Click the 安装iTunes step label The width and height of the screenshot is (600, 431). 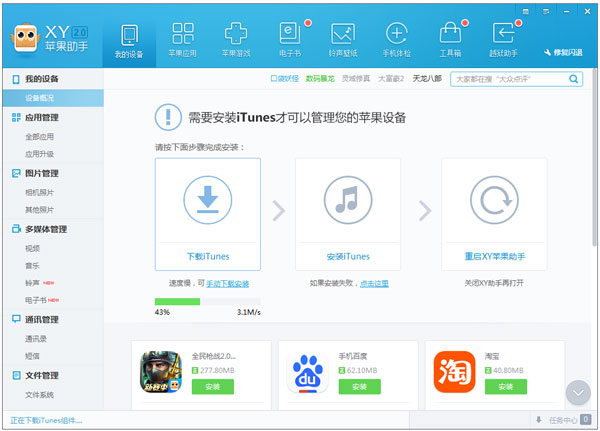348,256
